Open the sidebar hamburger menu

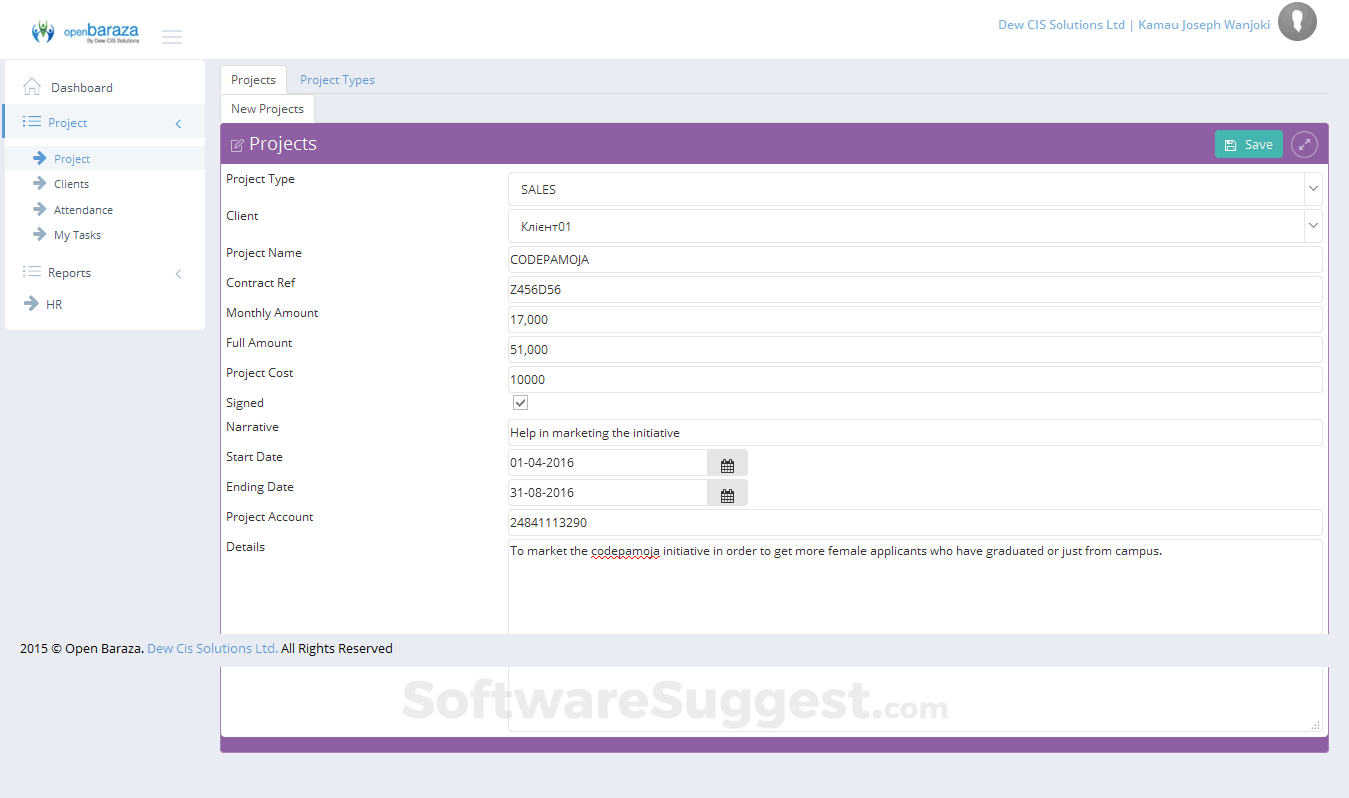(x=171, y=36)
